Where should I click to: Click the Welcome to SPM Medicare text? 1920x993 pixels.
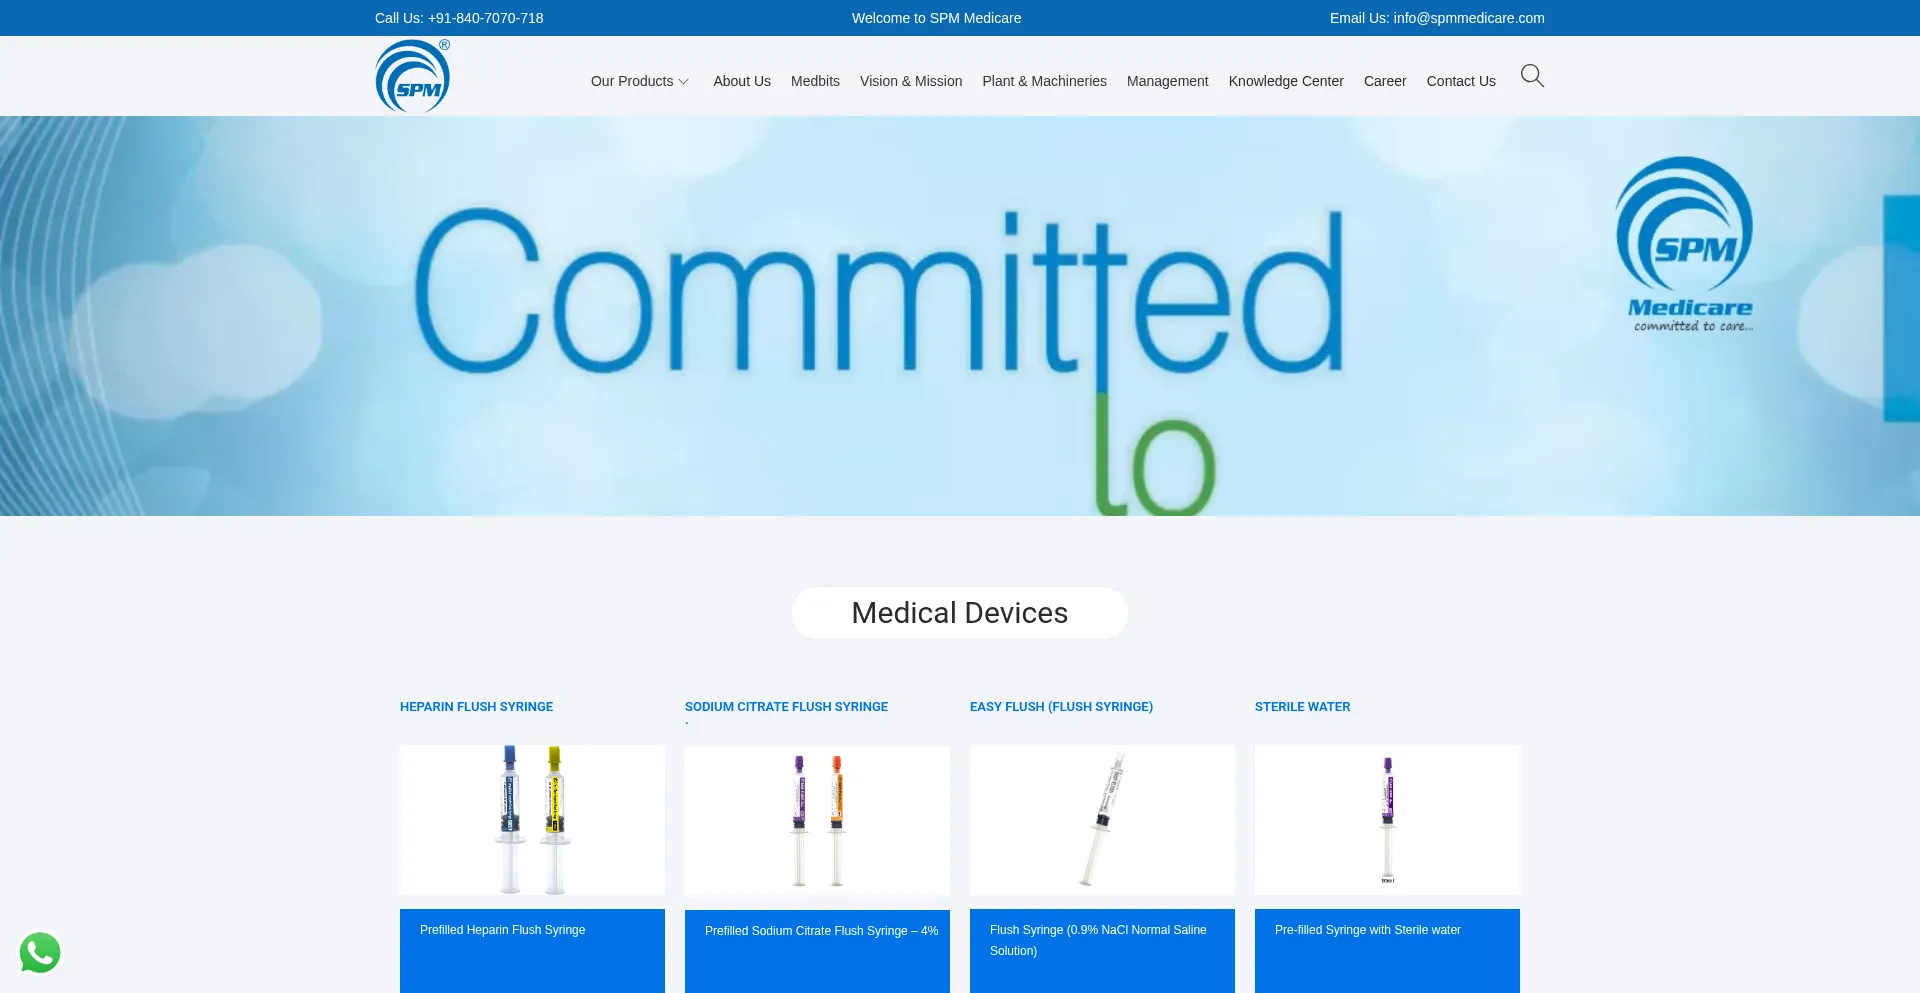pyautogui.click(x=936, y=18)
